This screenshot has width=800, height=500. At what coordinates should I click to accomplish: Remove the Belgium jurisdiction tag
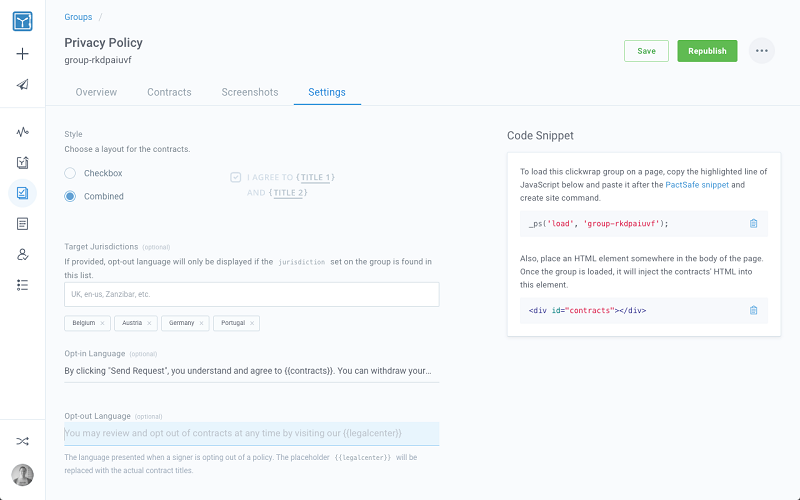102,323
